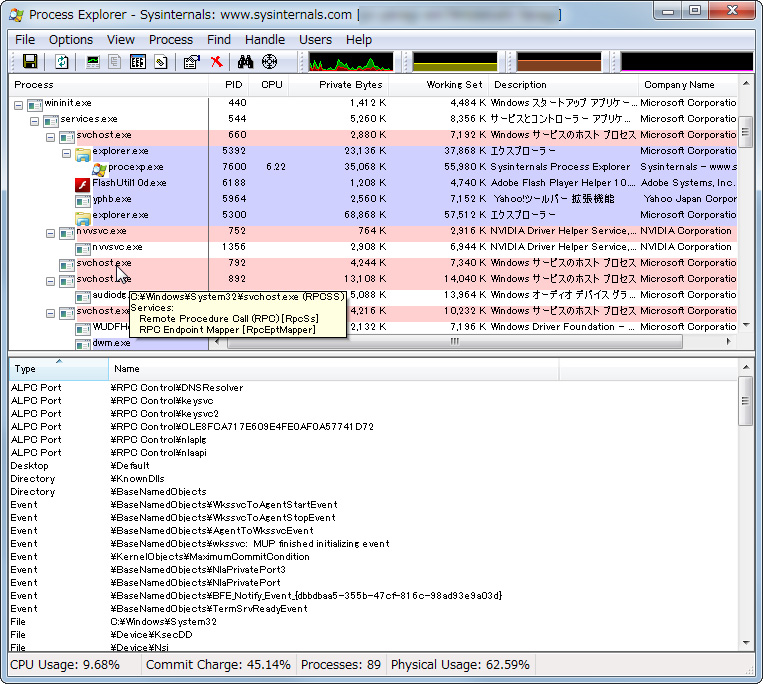Click process list scroll right arrow
The width and height of the screenshot is (763, 684).
click(728, 342)
